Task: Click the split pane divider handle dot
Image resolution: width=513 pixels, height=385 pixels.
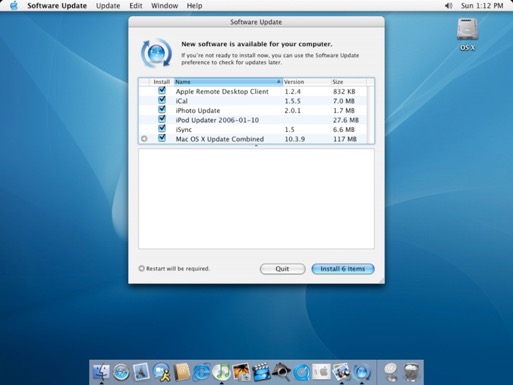Action: tap(256, 146)
